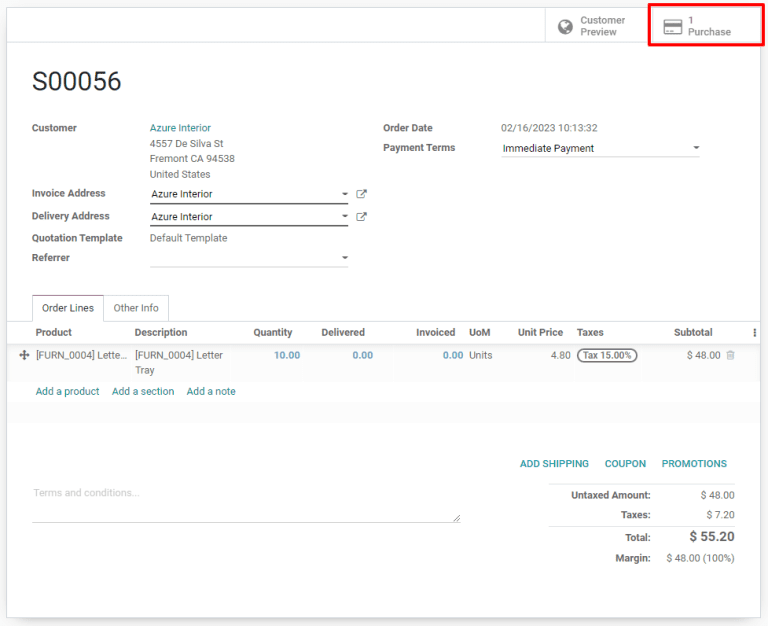Open Invoice Address external link icon
The height and width of the screenshot is (626, 768).
pyautogui.click(x=362, y=194)
